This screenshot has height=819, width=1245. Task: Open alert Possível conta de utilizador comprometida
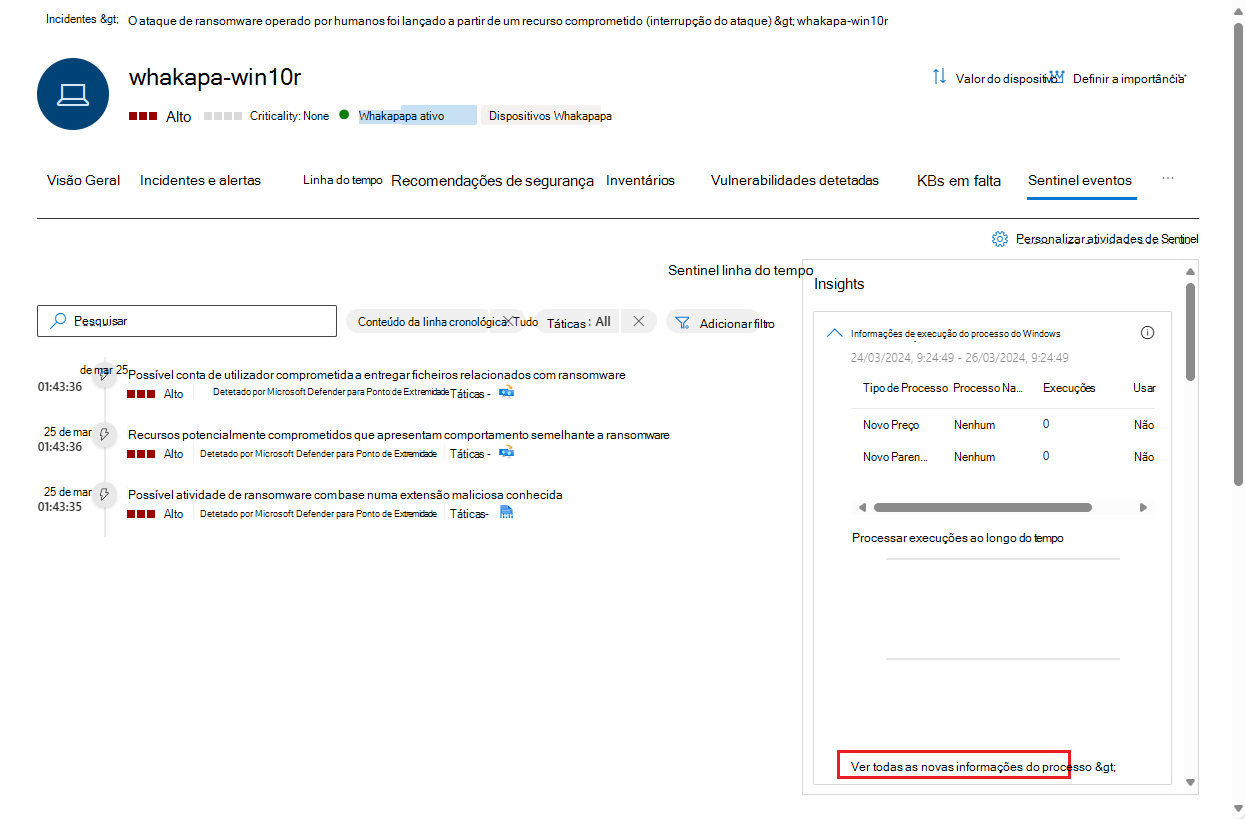click(x=377, y=375)
